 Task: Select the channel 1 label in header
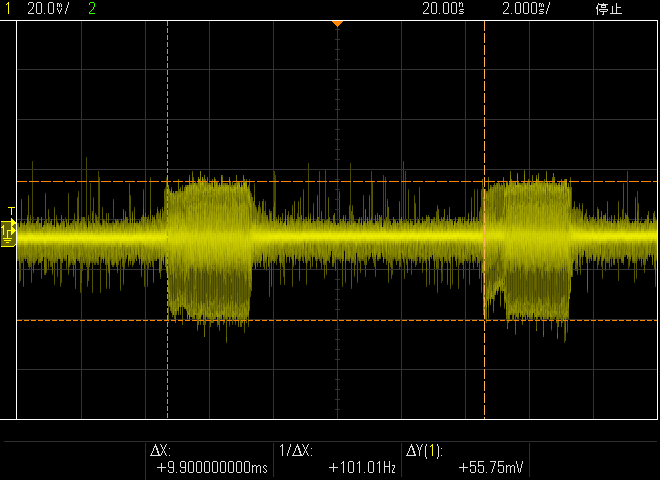(x=8, y=8)
